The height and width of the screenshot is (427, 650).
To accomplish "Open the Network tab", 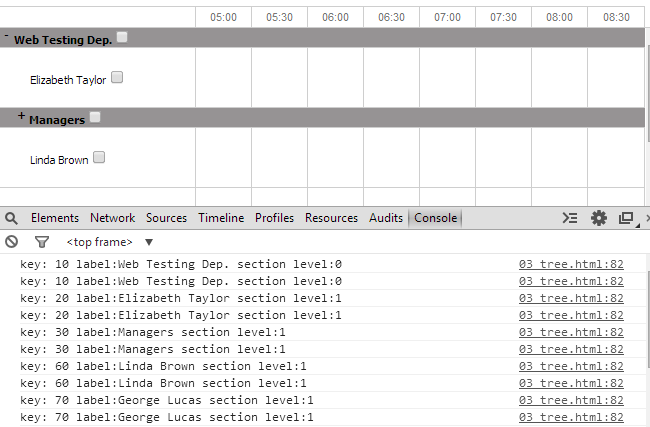I will [x=113, y=218].
